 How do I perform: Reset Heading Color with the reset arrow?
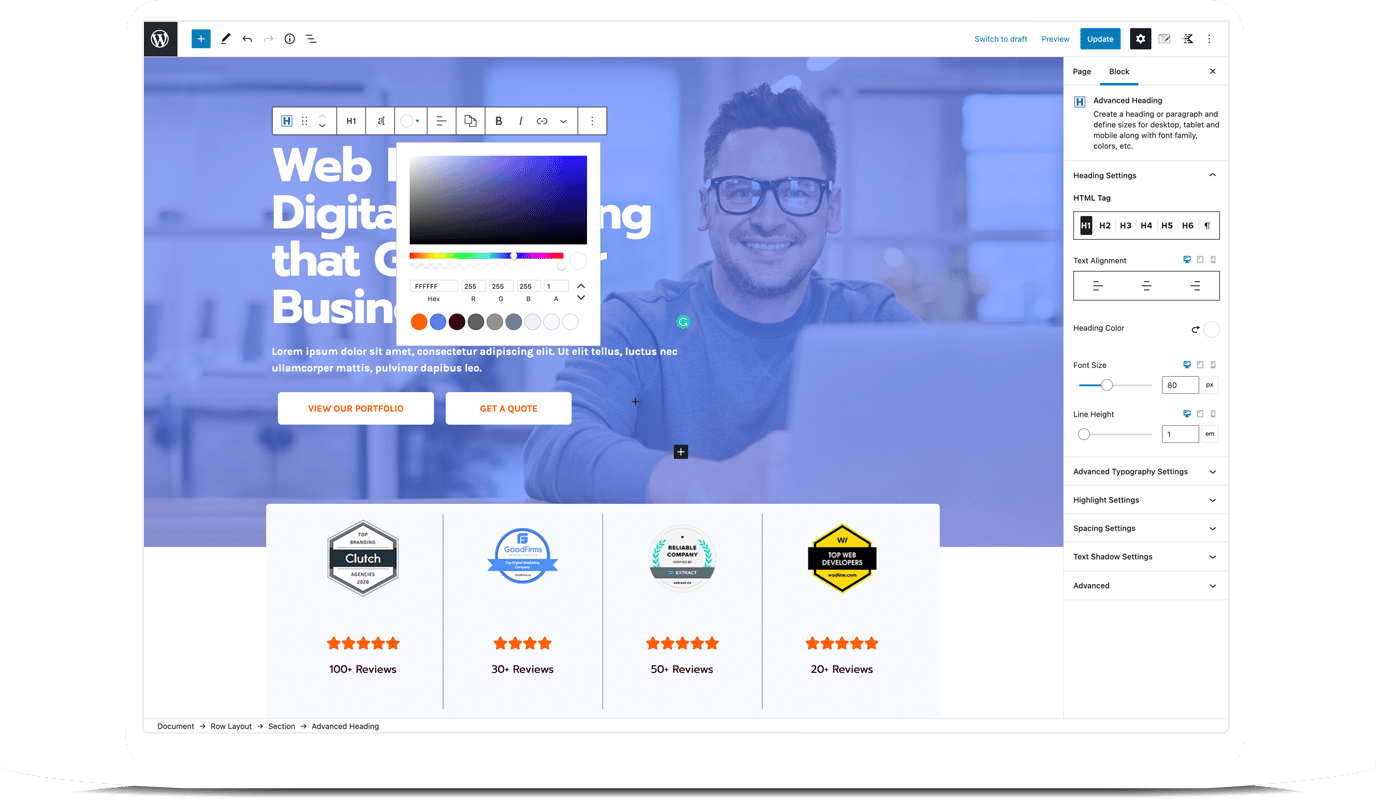pyautogui.click(x=1195, y=329)
